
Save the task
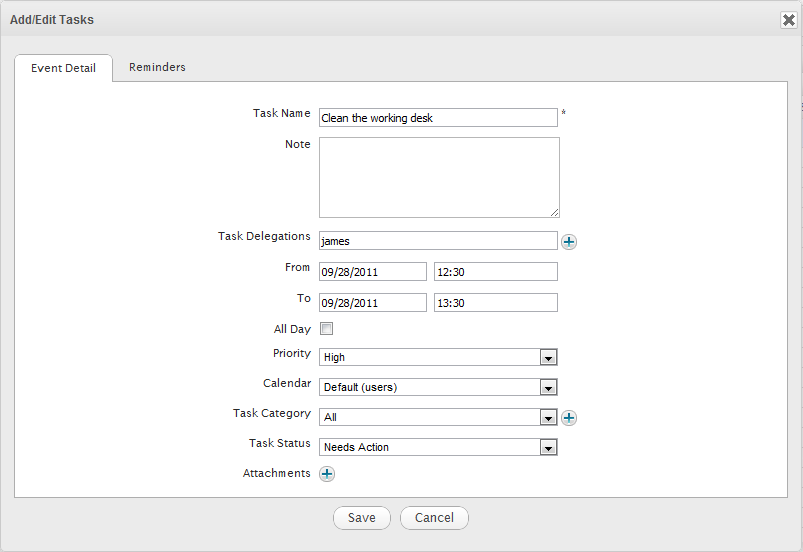coord(362,518)
